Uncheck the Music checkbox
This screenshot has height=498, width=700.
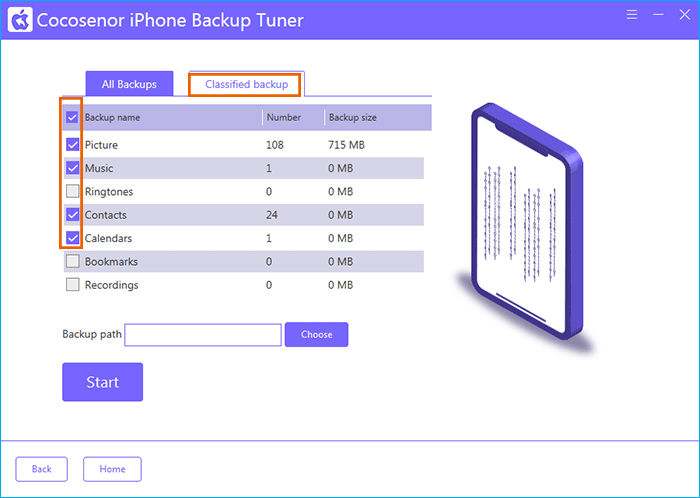pos(72,168)
